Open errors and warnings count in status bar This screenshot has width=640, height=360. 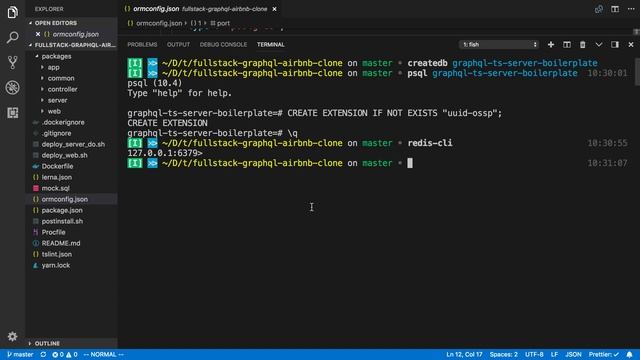tap(65, 355)
